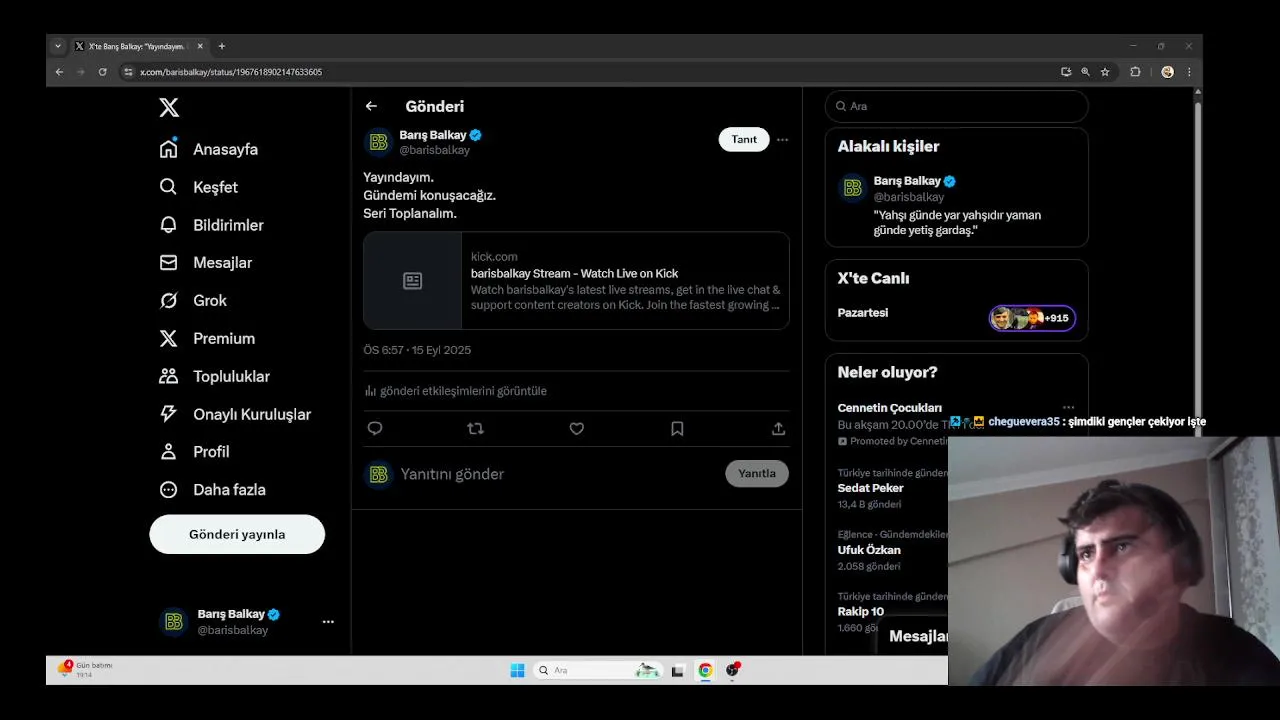Click the Tanıt button
The height and width of the screenshot is (720, 1280).
pos(744,140)
